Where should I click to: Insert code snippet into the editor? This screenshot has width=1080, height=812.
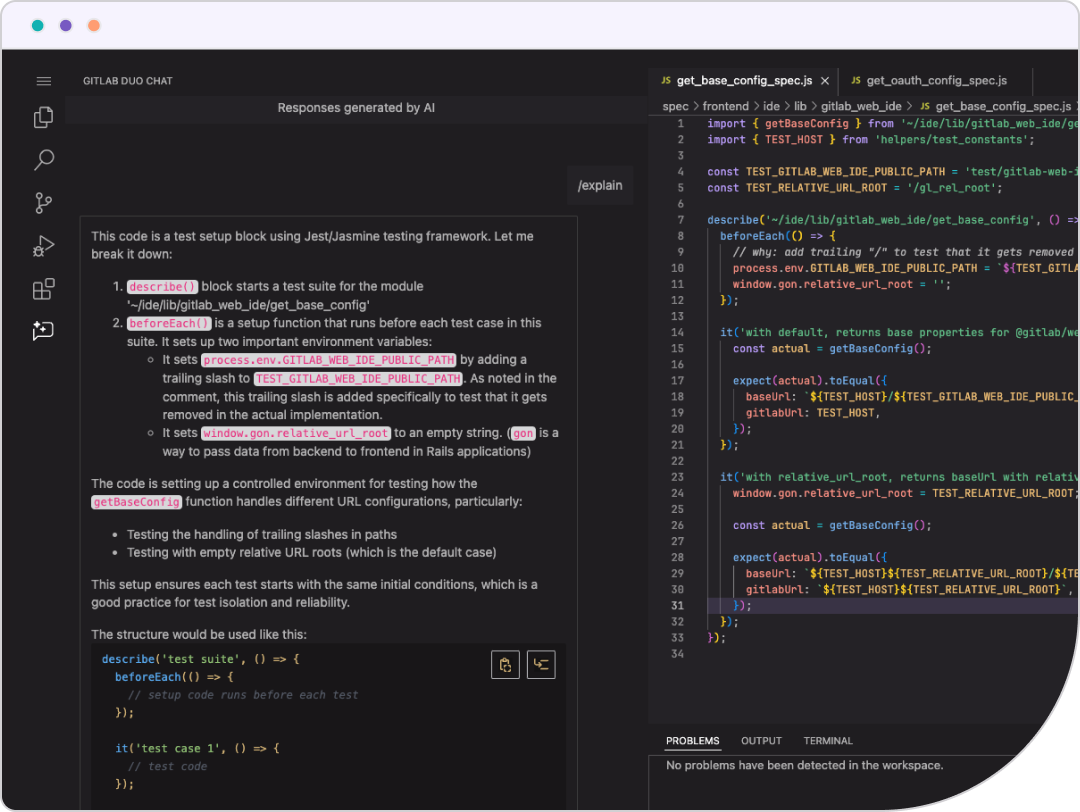point(541,665)
